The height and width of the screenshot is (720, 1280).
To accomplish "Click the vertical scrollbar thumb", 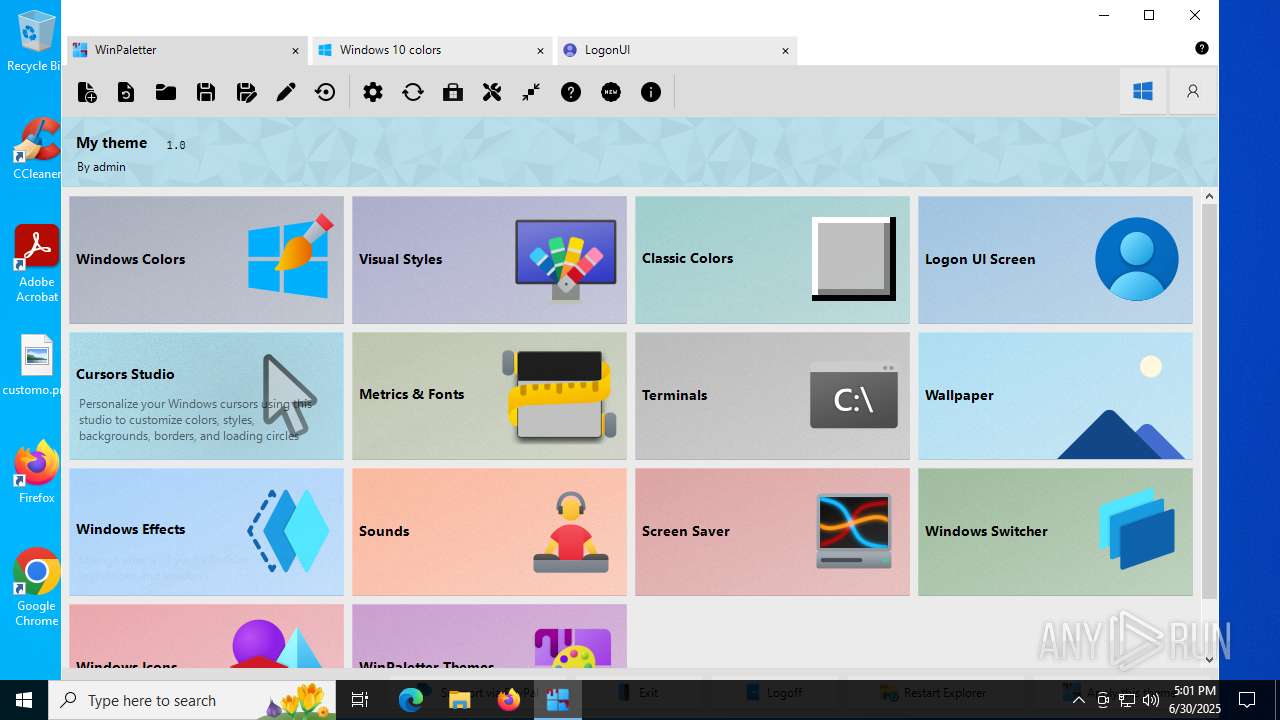I will (x=1209, y=401).
